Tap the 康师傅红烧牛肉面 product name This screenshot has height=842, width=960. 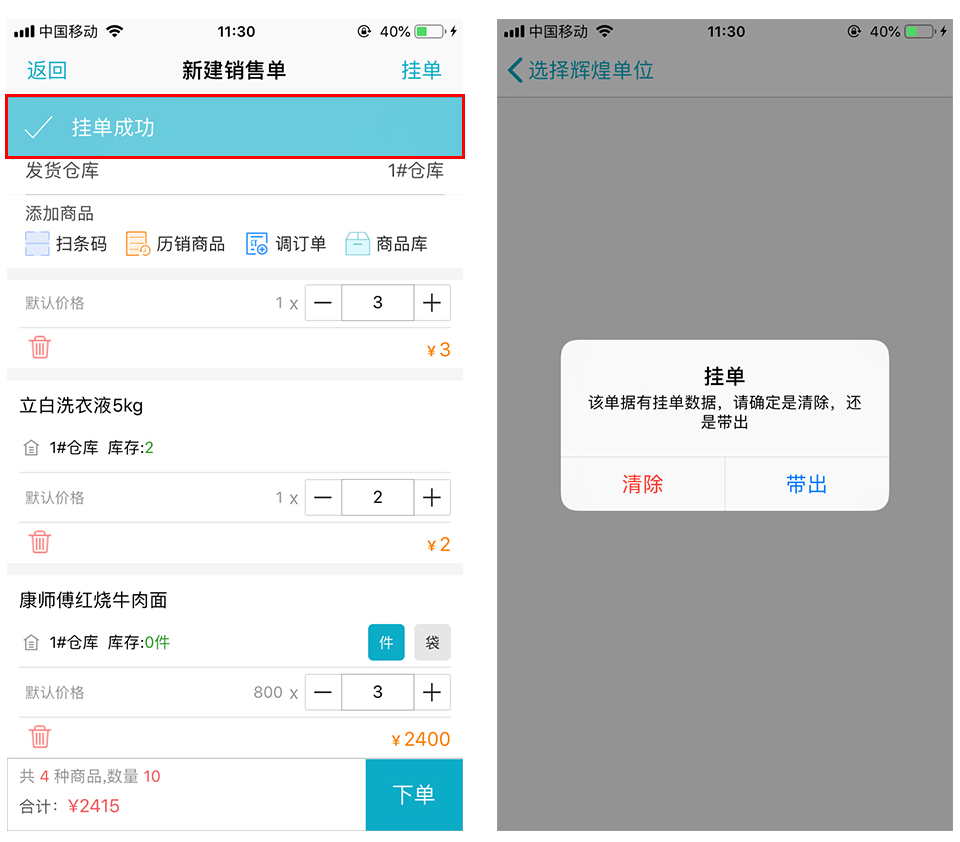[x=93, y=600]
